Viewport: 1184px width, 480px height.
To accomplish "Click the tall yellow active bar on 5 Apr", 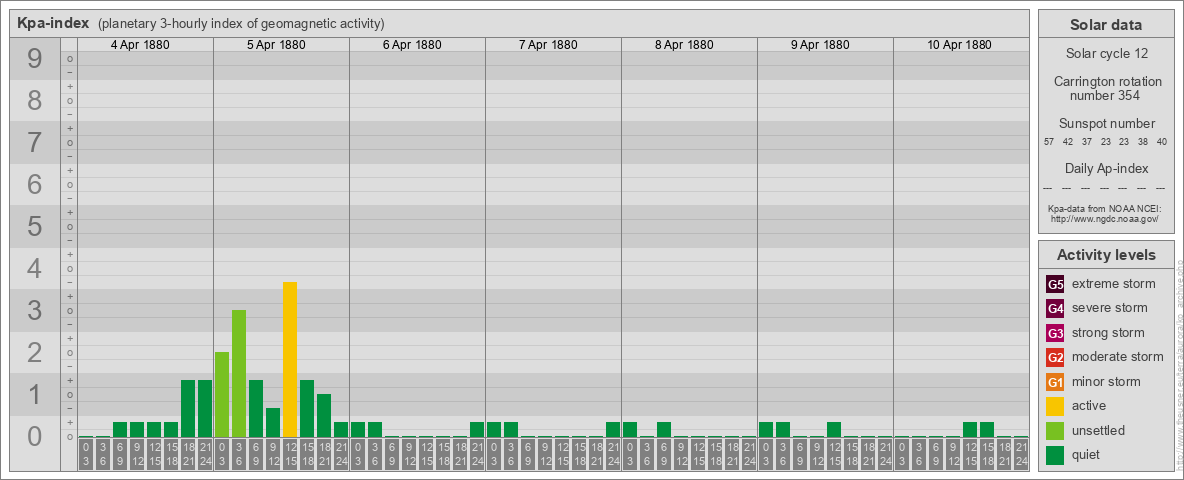I will tap(290, 359).
